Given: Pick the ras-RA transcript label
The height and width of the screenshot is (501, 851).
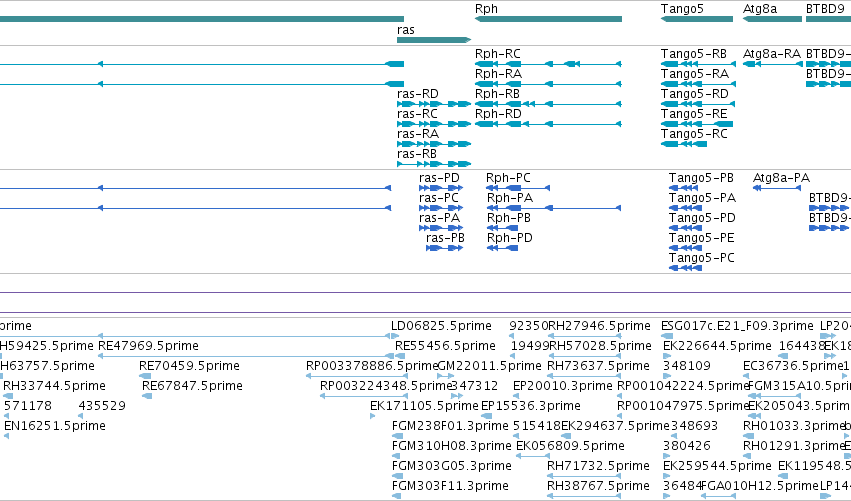Looking at the screenshot, I should 418,134.
